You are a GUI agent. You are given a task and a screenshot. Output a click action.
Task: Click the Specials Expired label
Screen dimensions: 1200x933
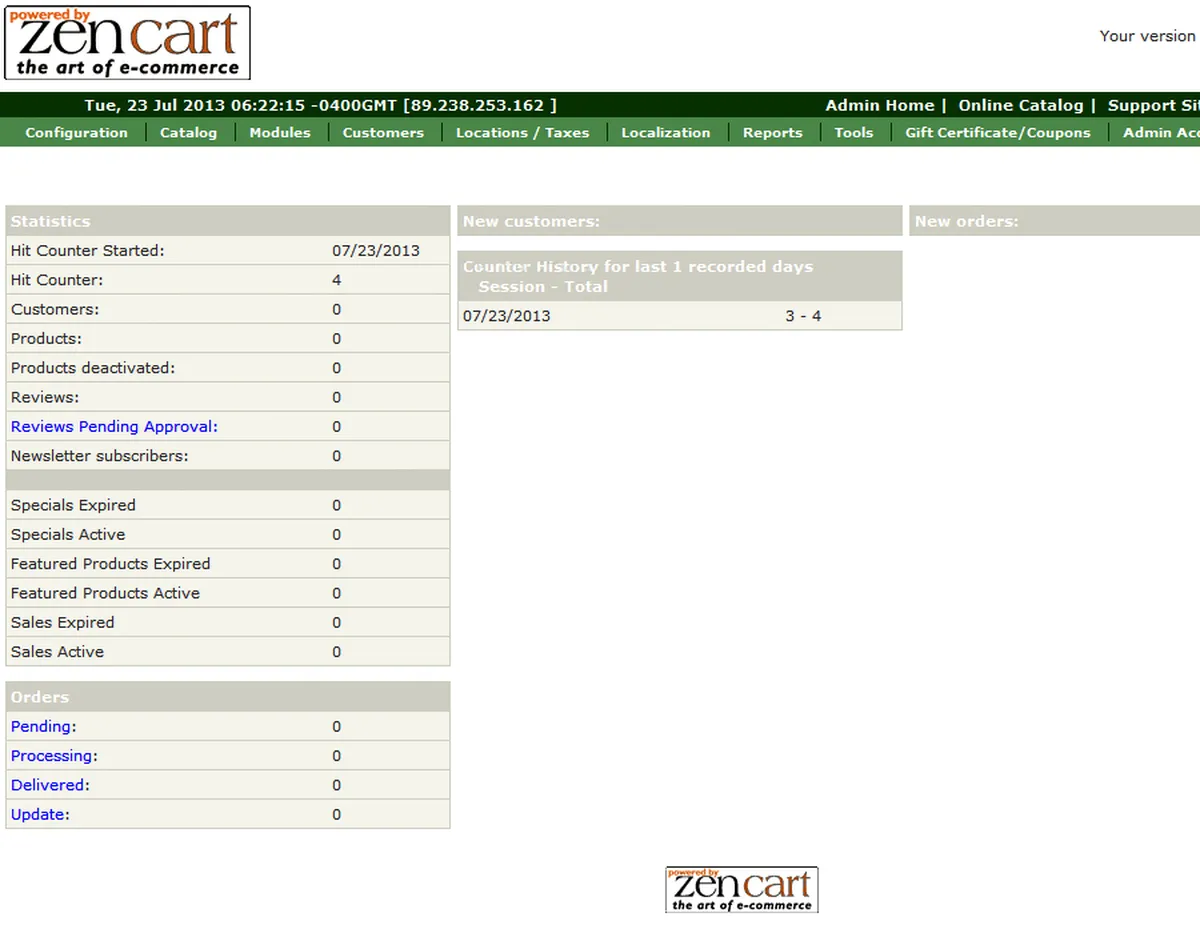(73, 505)
